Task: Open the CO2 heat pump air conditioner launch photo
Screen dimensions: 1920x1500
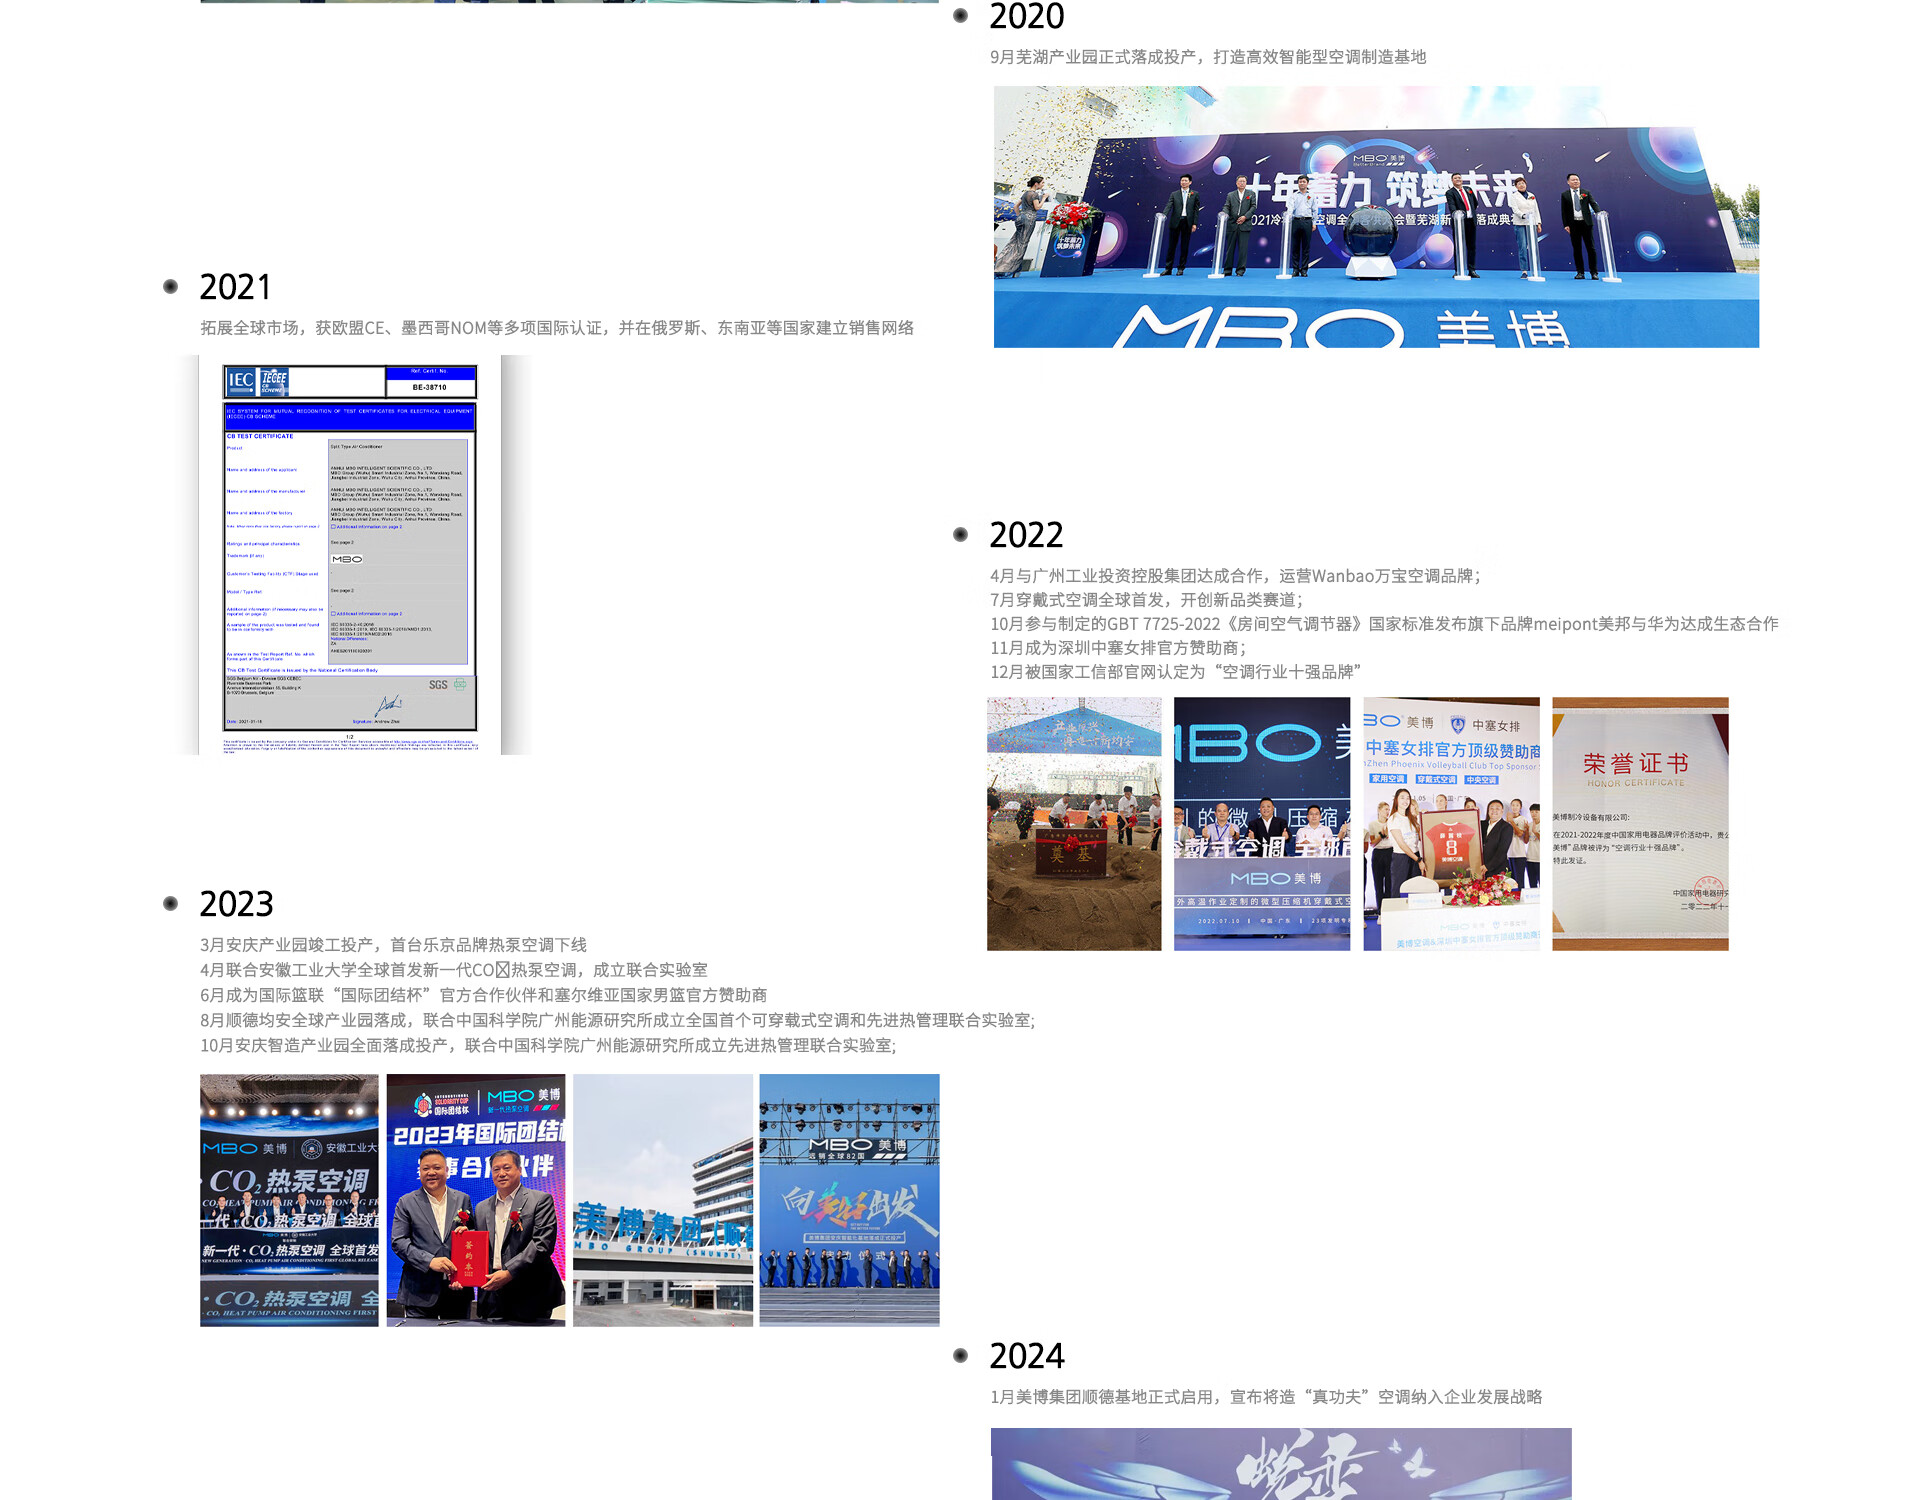Action: pos(289,1200)
